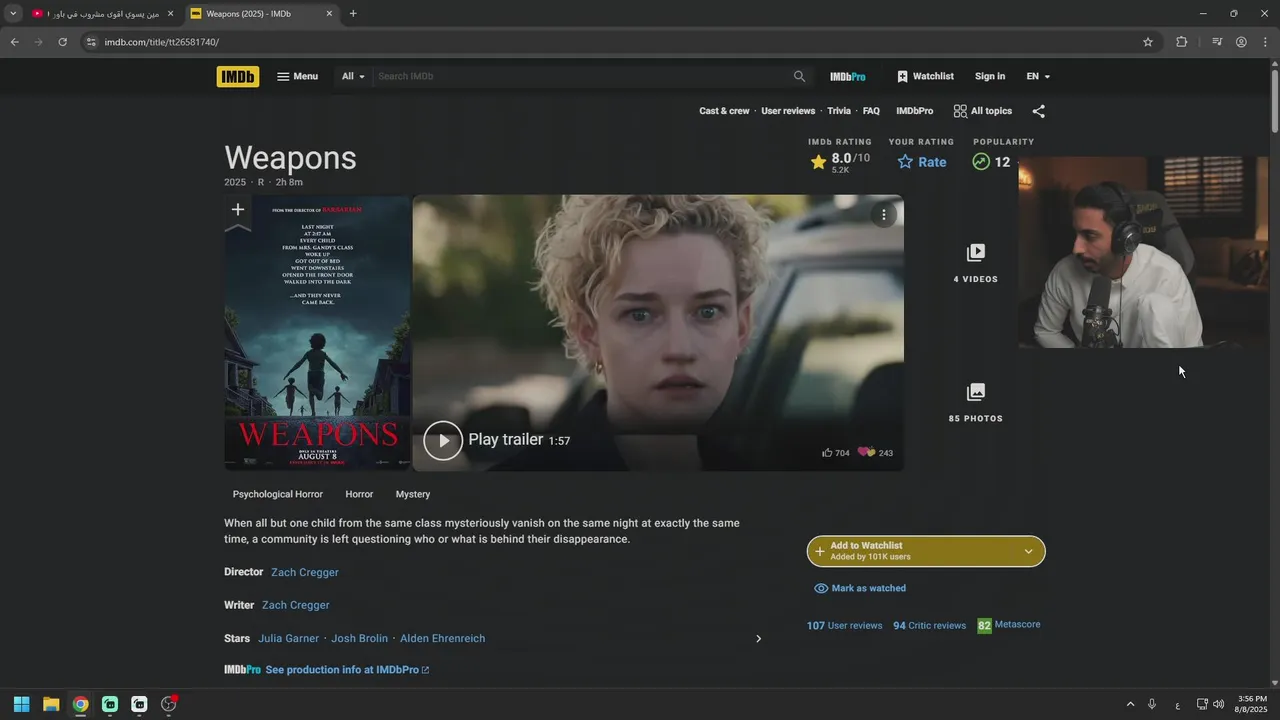Like the trailer thumbs-up icon
The image size is (1280, 720).
[x=827, y=453]
